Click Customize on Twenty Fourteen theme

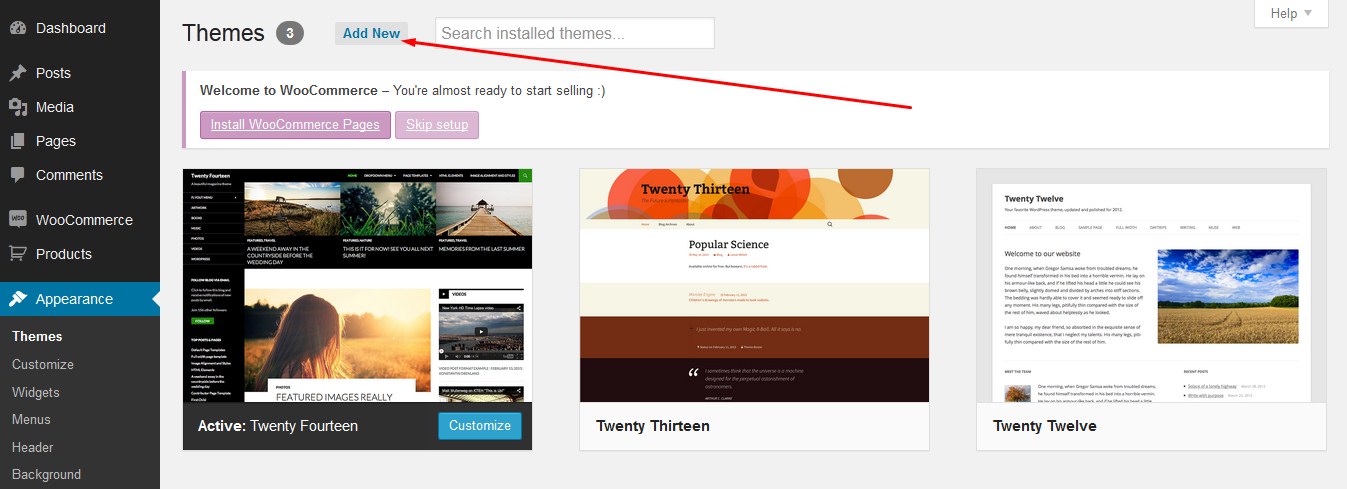pos(480,425)
